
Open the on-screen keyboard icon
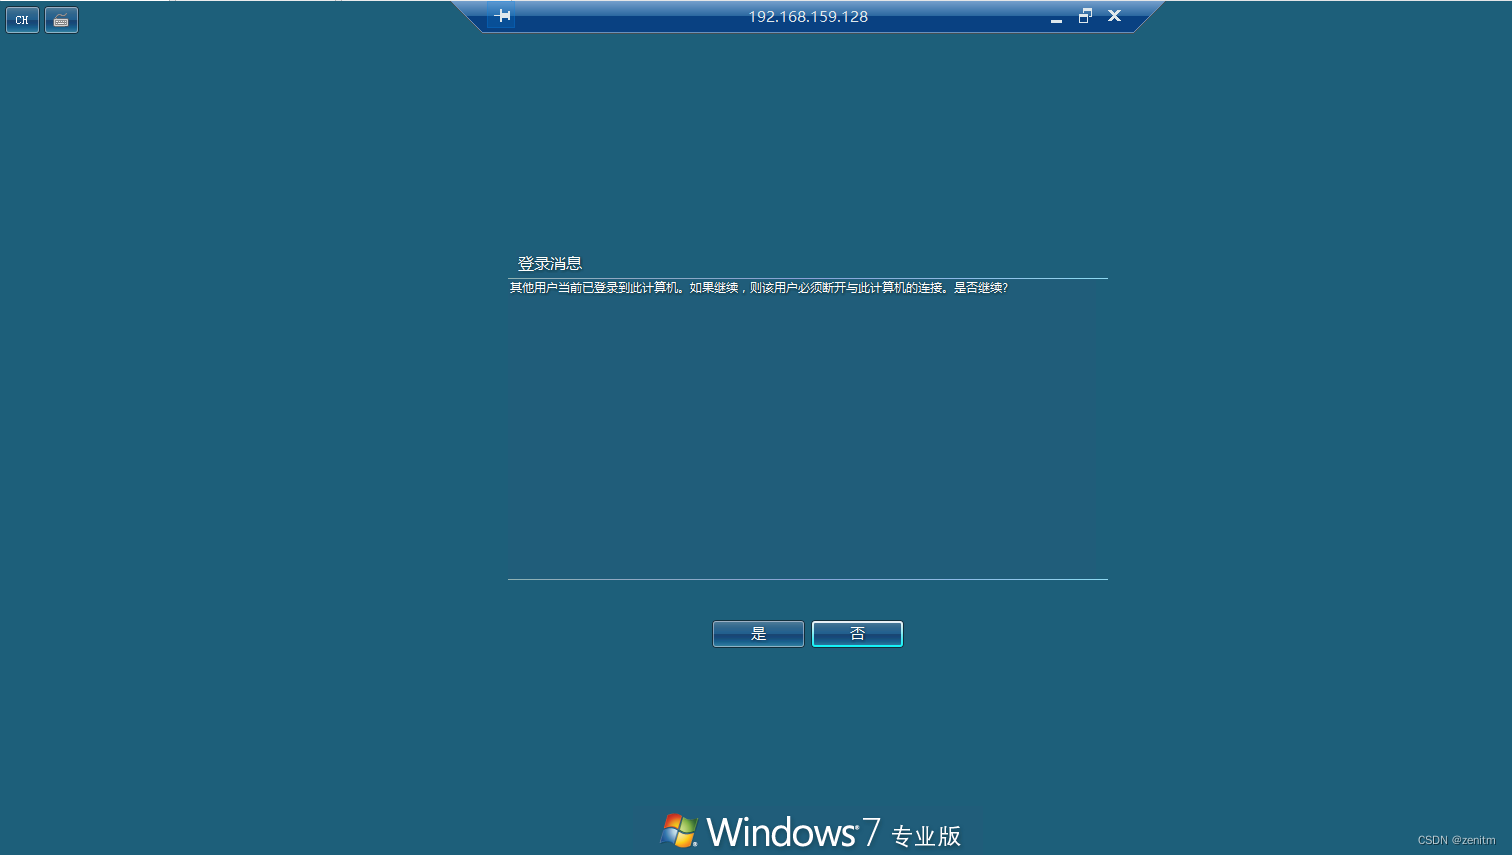(x=61, y=20)
